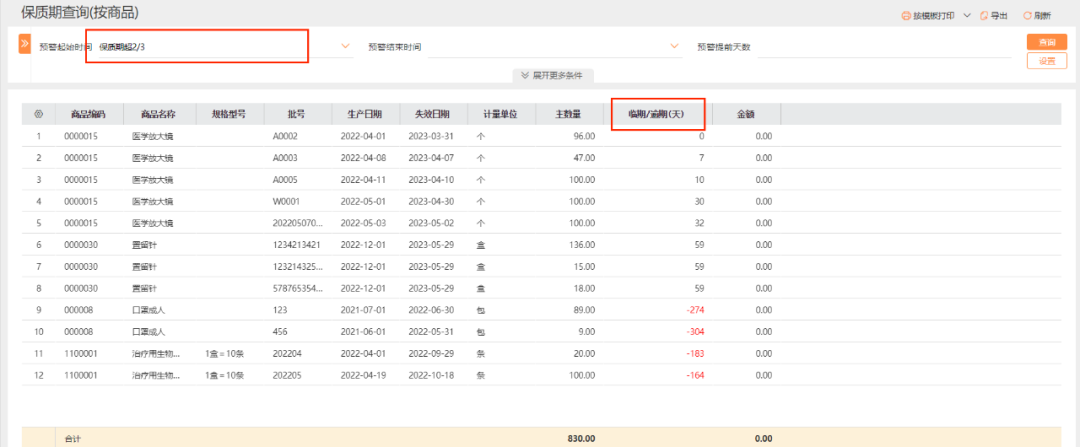Click overdue value -304
1080x447 pixels.
(695, 332)
